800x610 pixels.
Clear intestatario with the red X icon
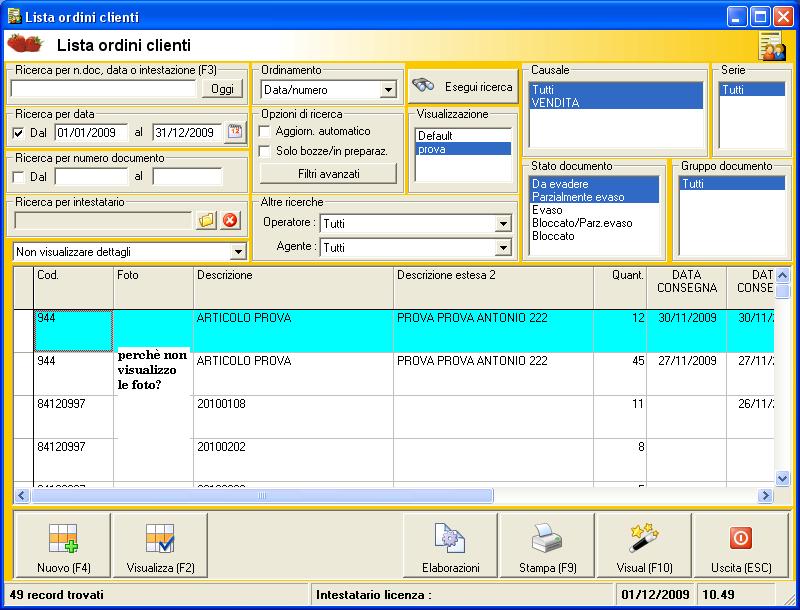[x=230, y=220]
